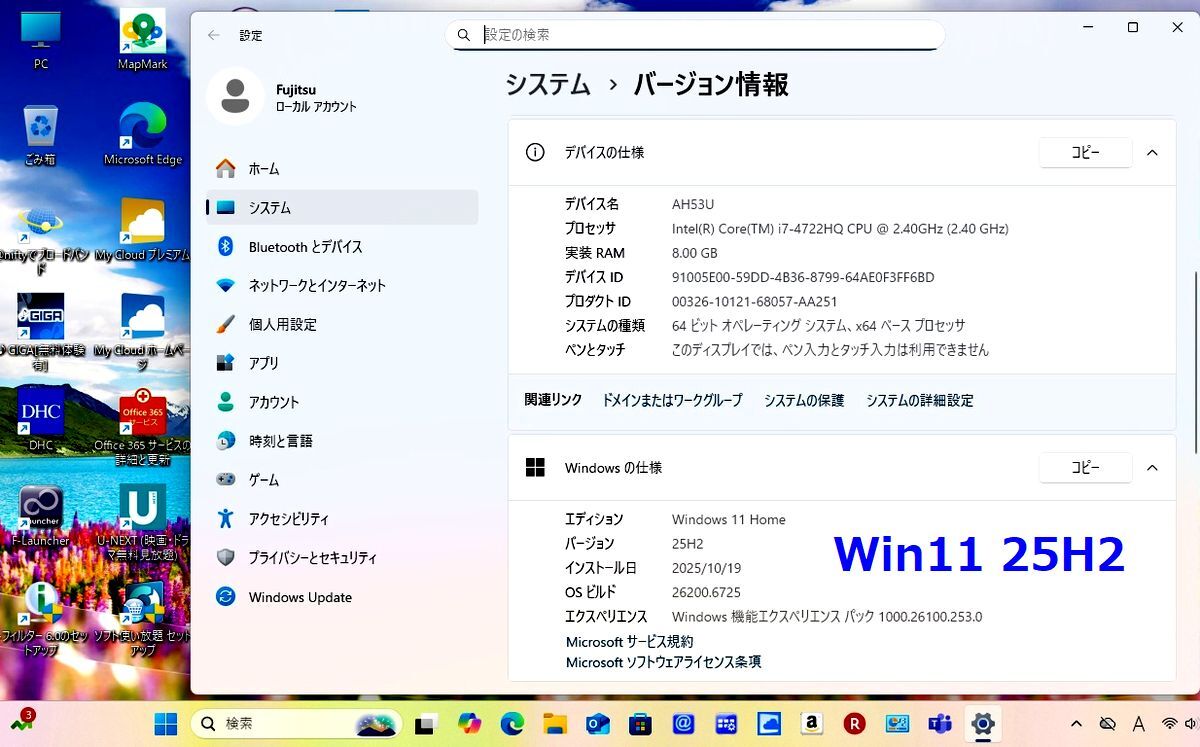This screenshot has height=747, width=1200.
Task: Open プライバシーとセキュリティ settings
Action: click(x=311, y=557)
